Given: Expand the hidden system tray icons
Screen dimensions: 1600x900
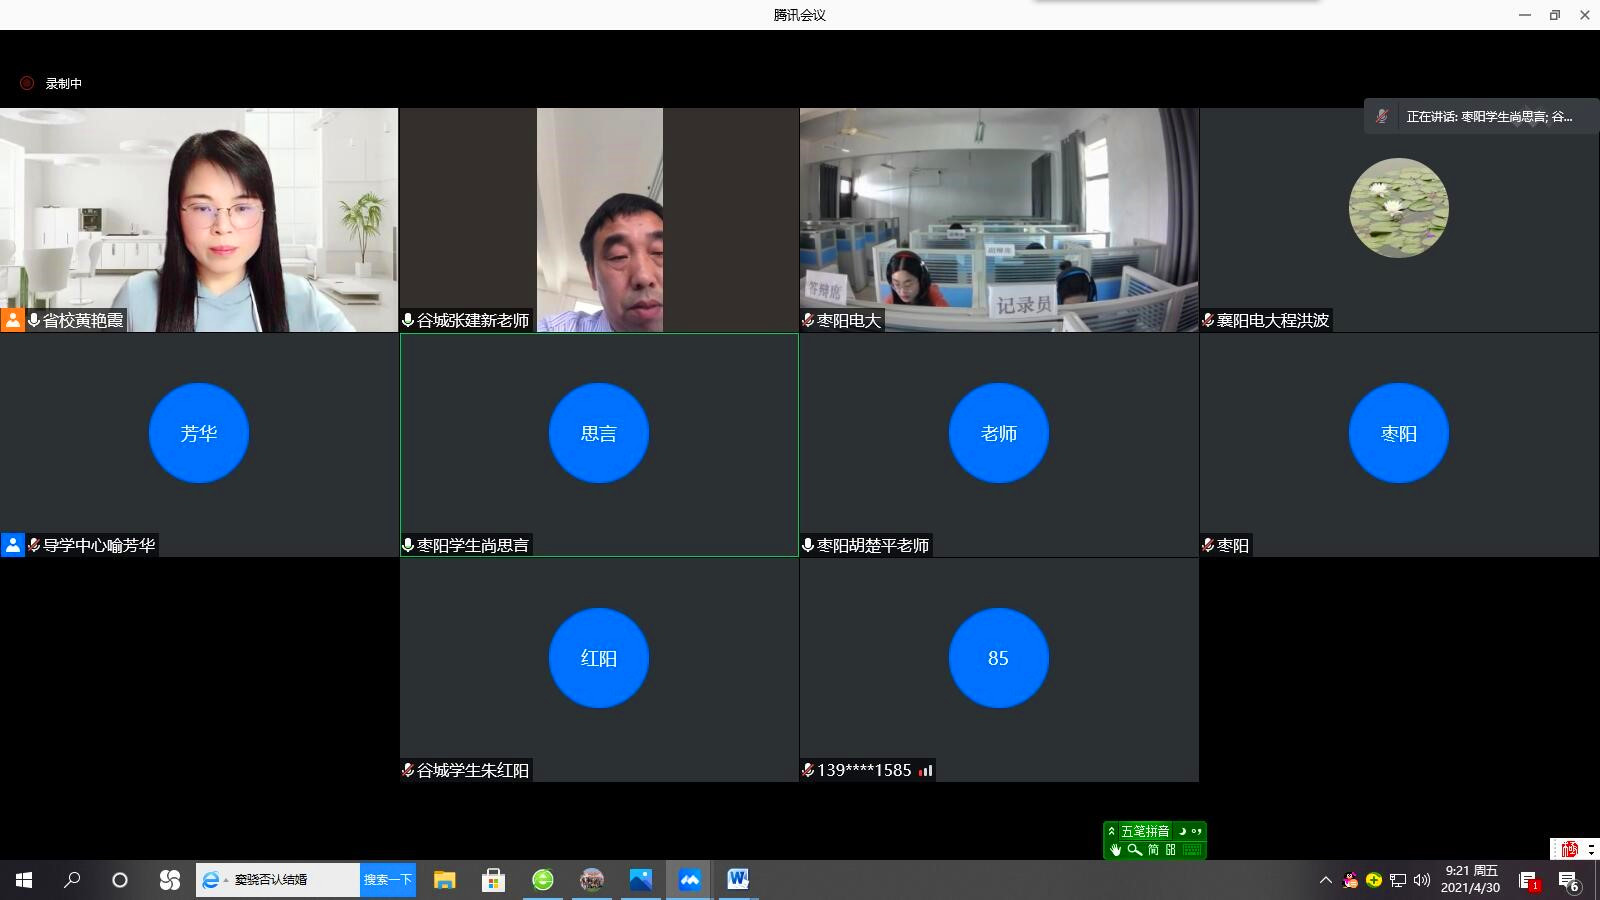Looking at the screenshot, I should click(1326, 880).
